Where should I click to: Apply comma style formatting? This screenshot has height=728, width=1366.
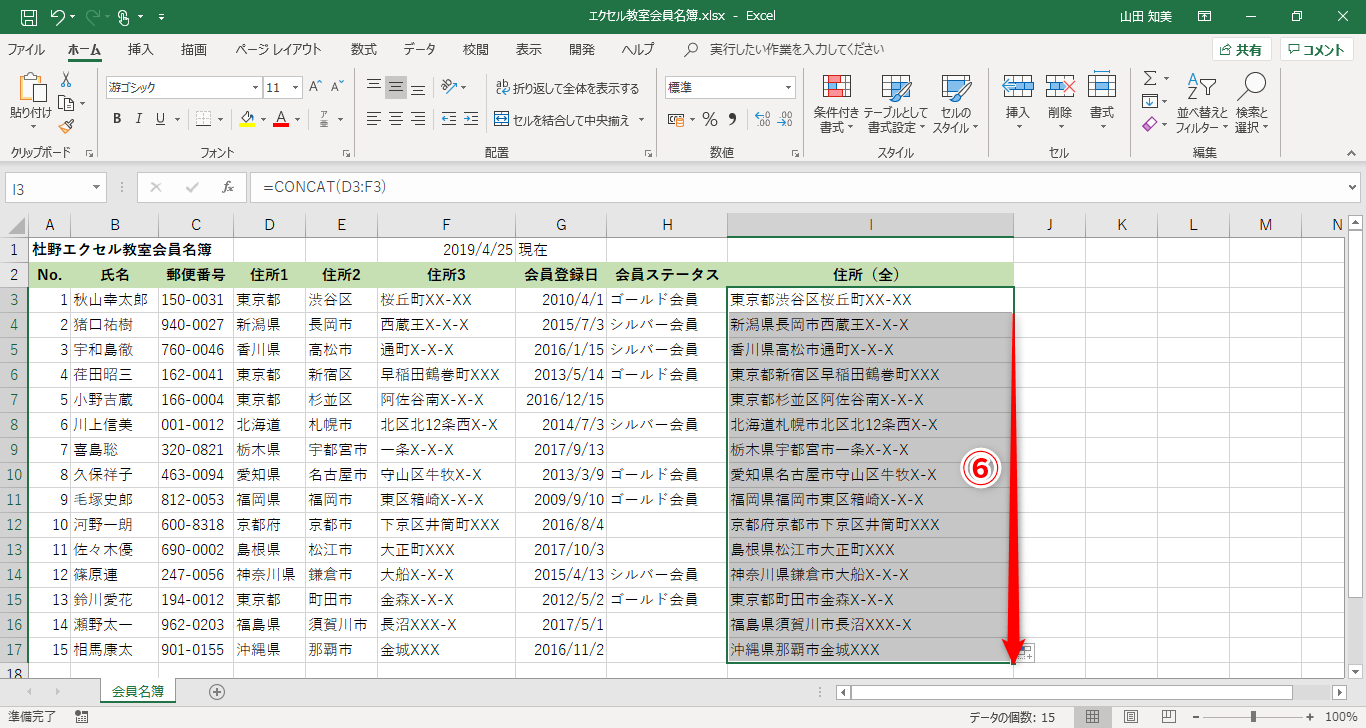pos(731,120)
